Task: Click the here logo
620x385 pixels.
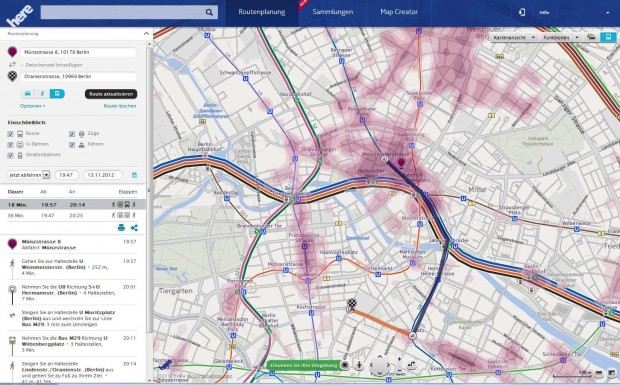Action: click(x=19, y=14)
